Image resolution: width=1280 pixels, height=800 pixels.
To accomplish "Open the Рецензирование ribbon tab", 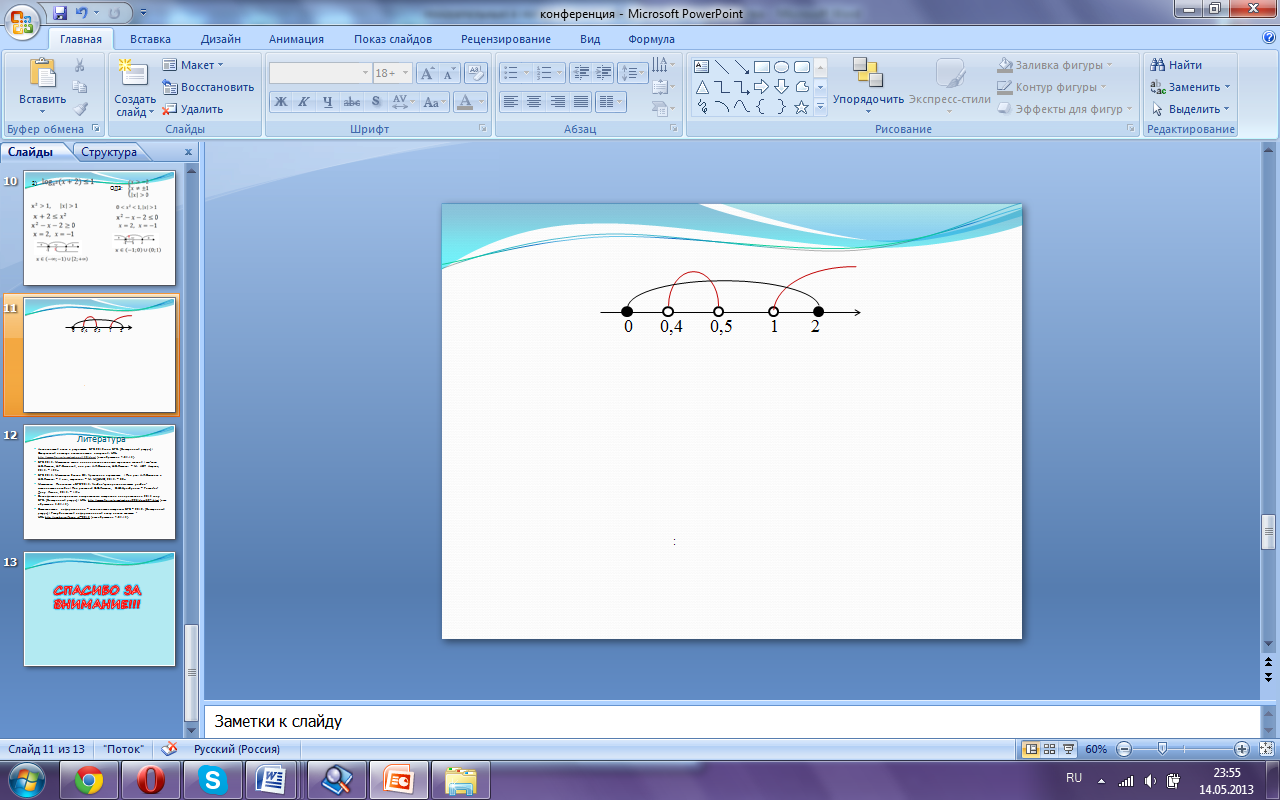I will (506, 39).
